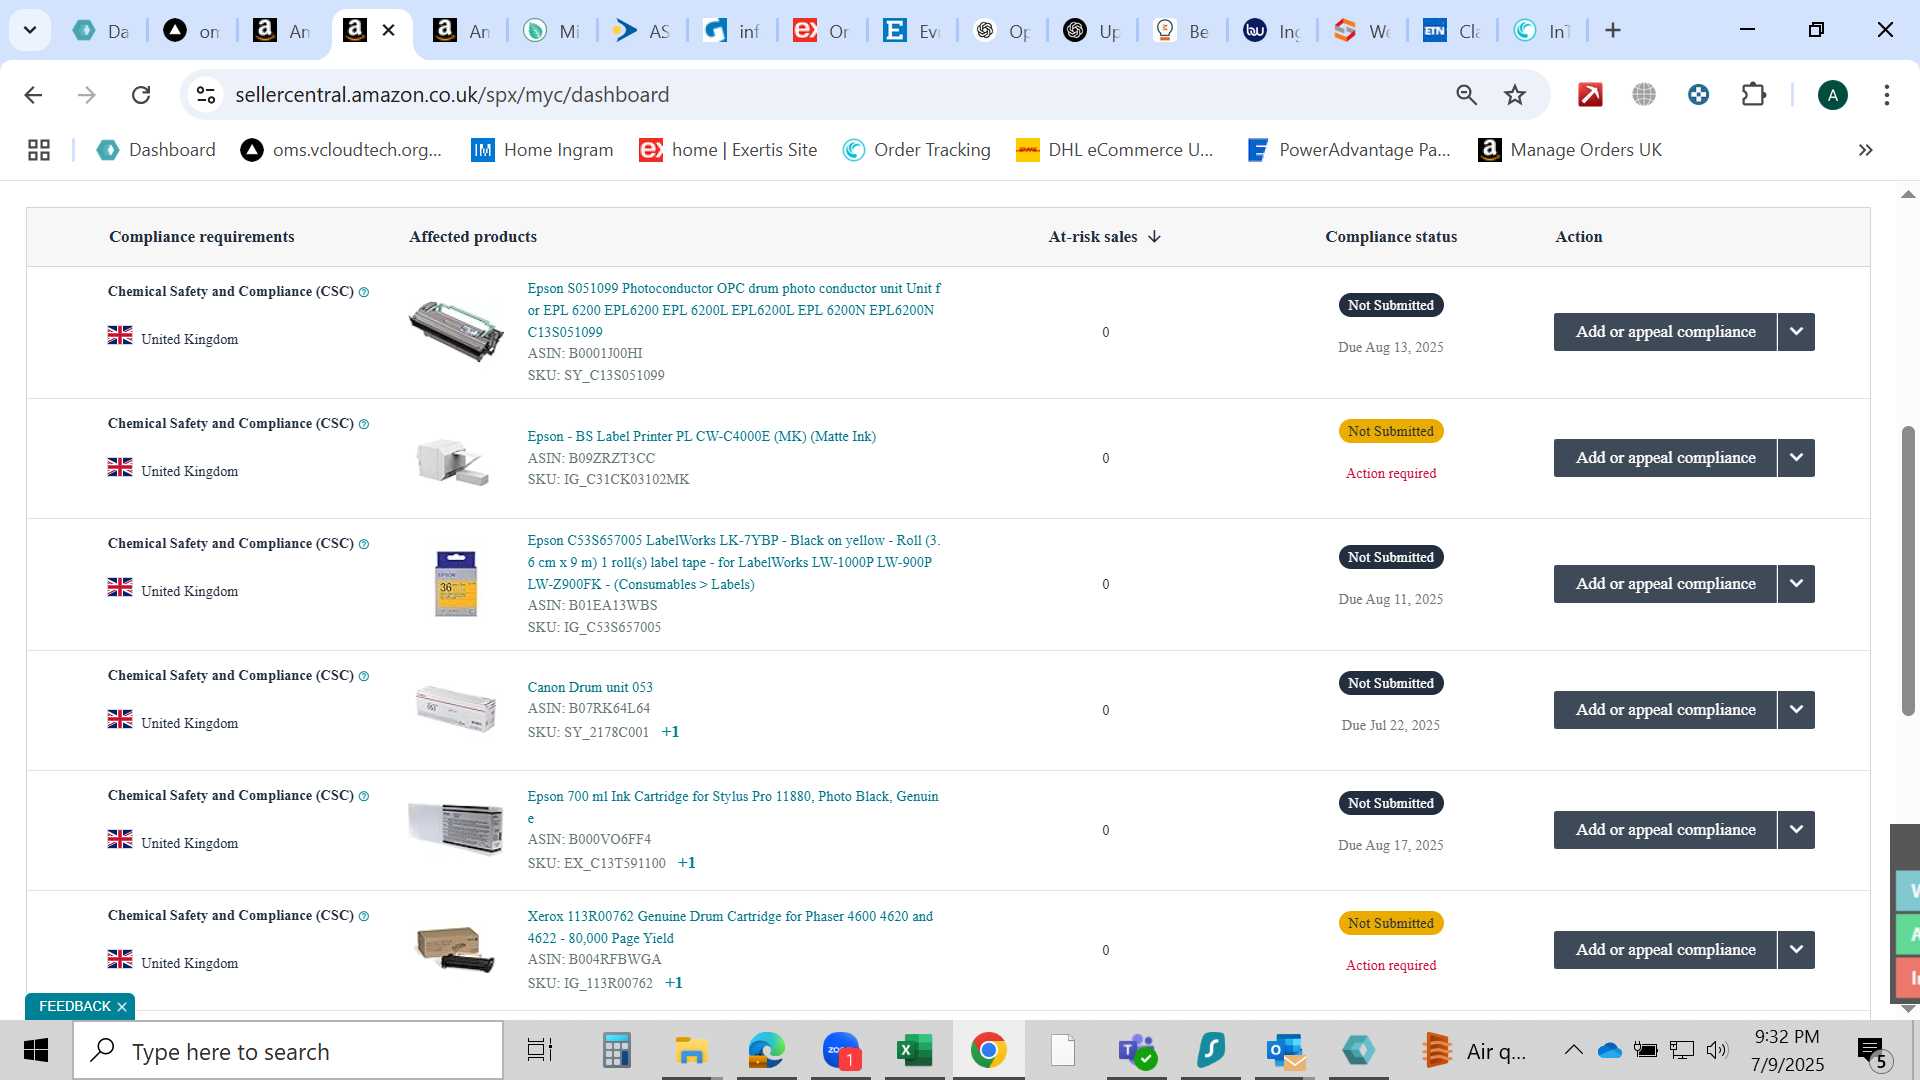Switch to the Mi browser tab
1920x1080 pixels.
[553, 31]
